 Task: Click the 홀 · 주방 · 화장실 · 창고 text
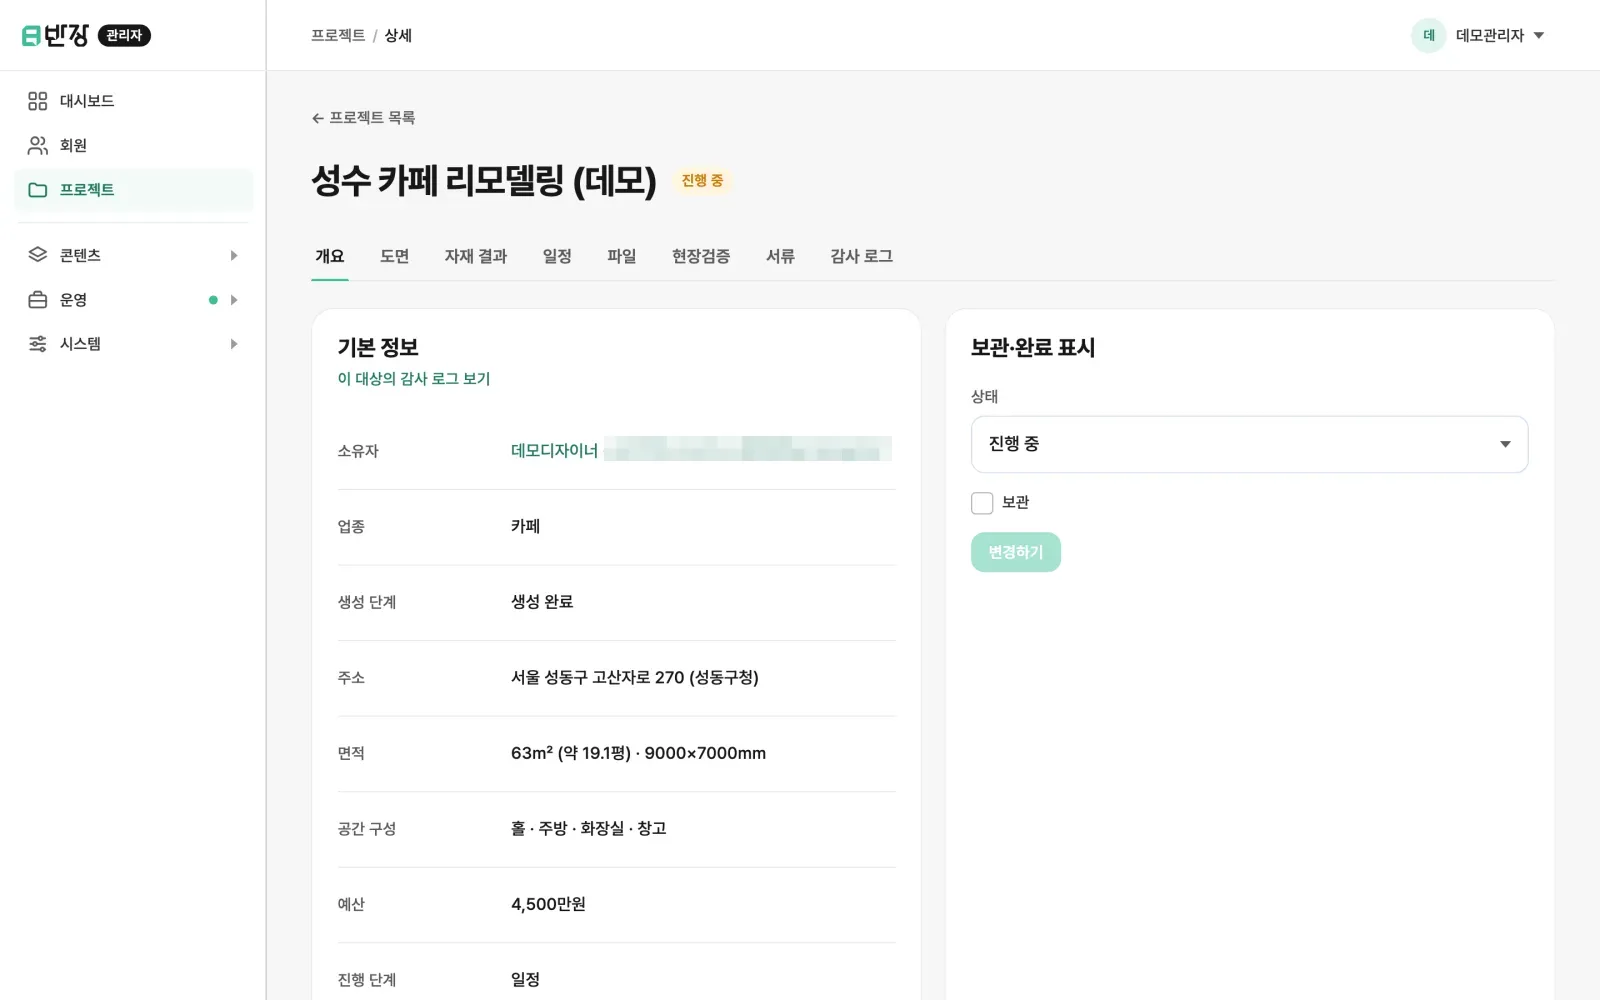(x=588, y=829)
